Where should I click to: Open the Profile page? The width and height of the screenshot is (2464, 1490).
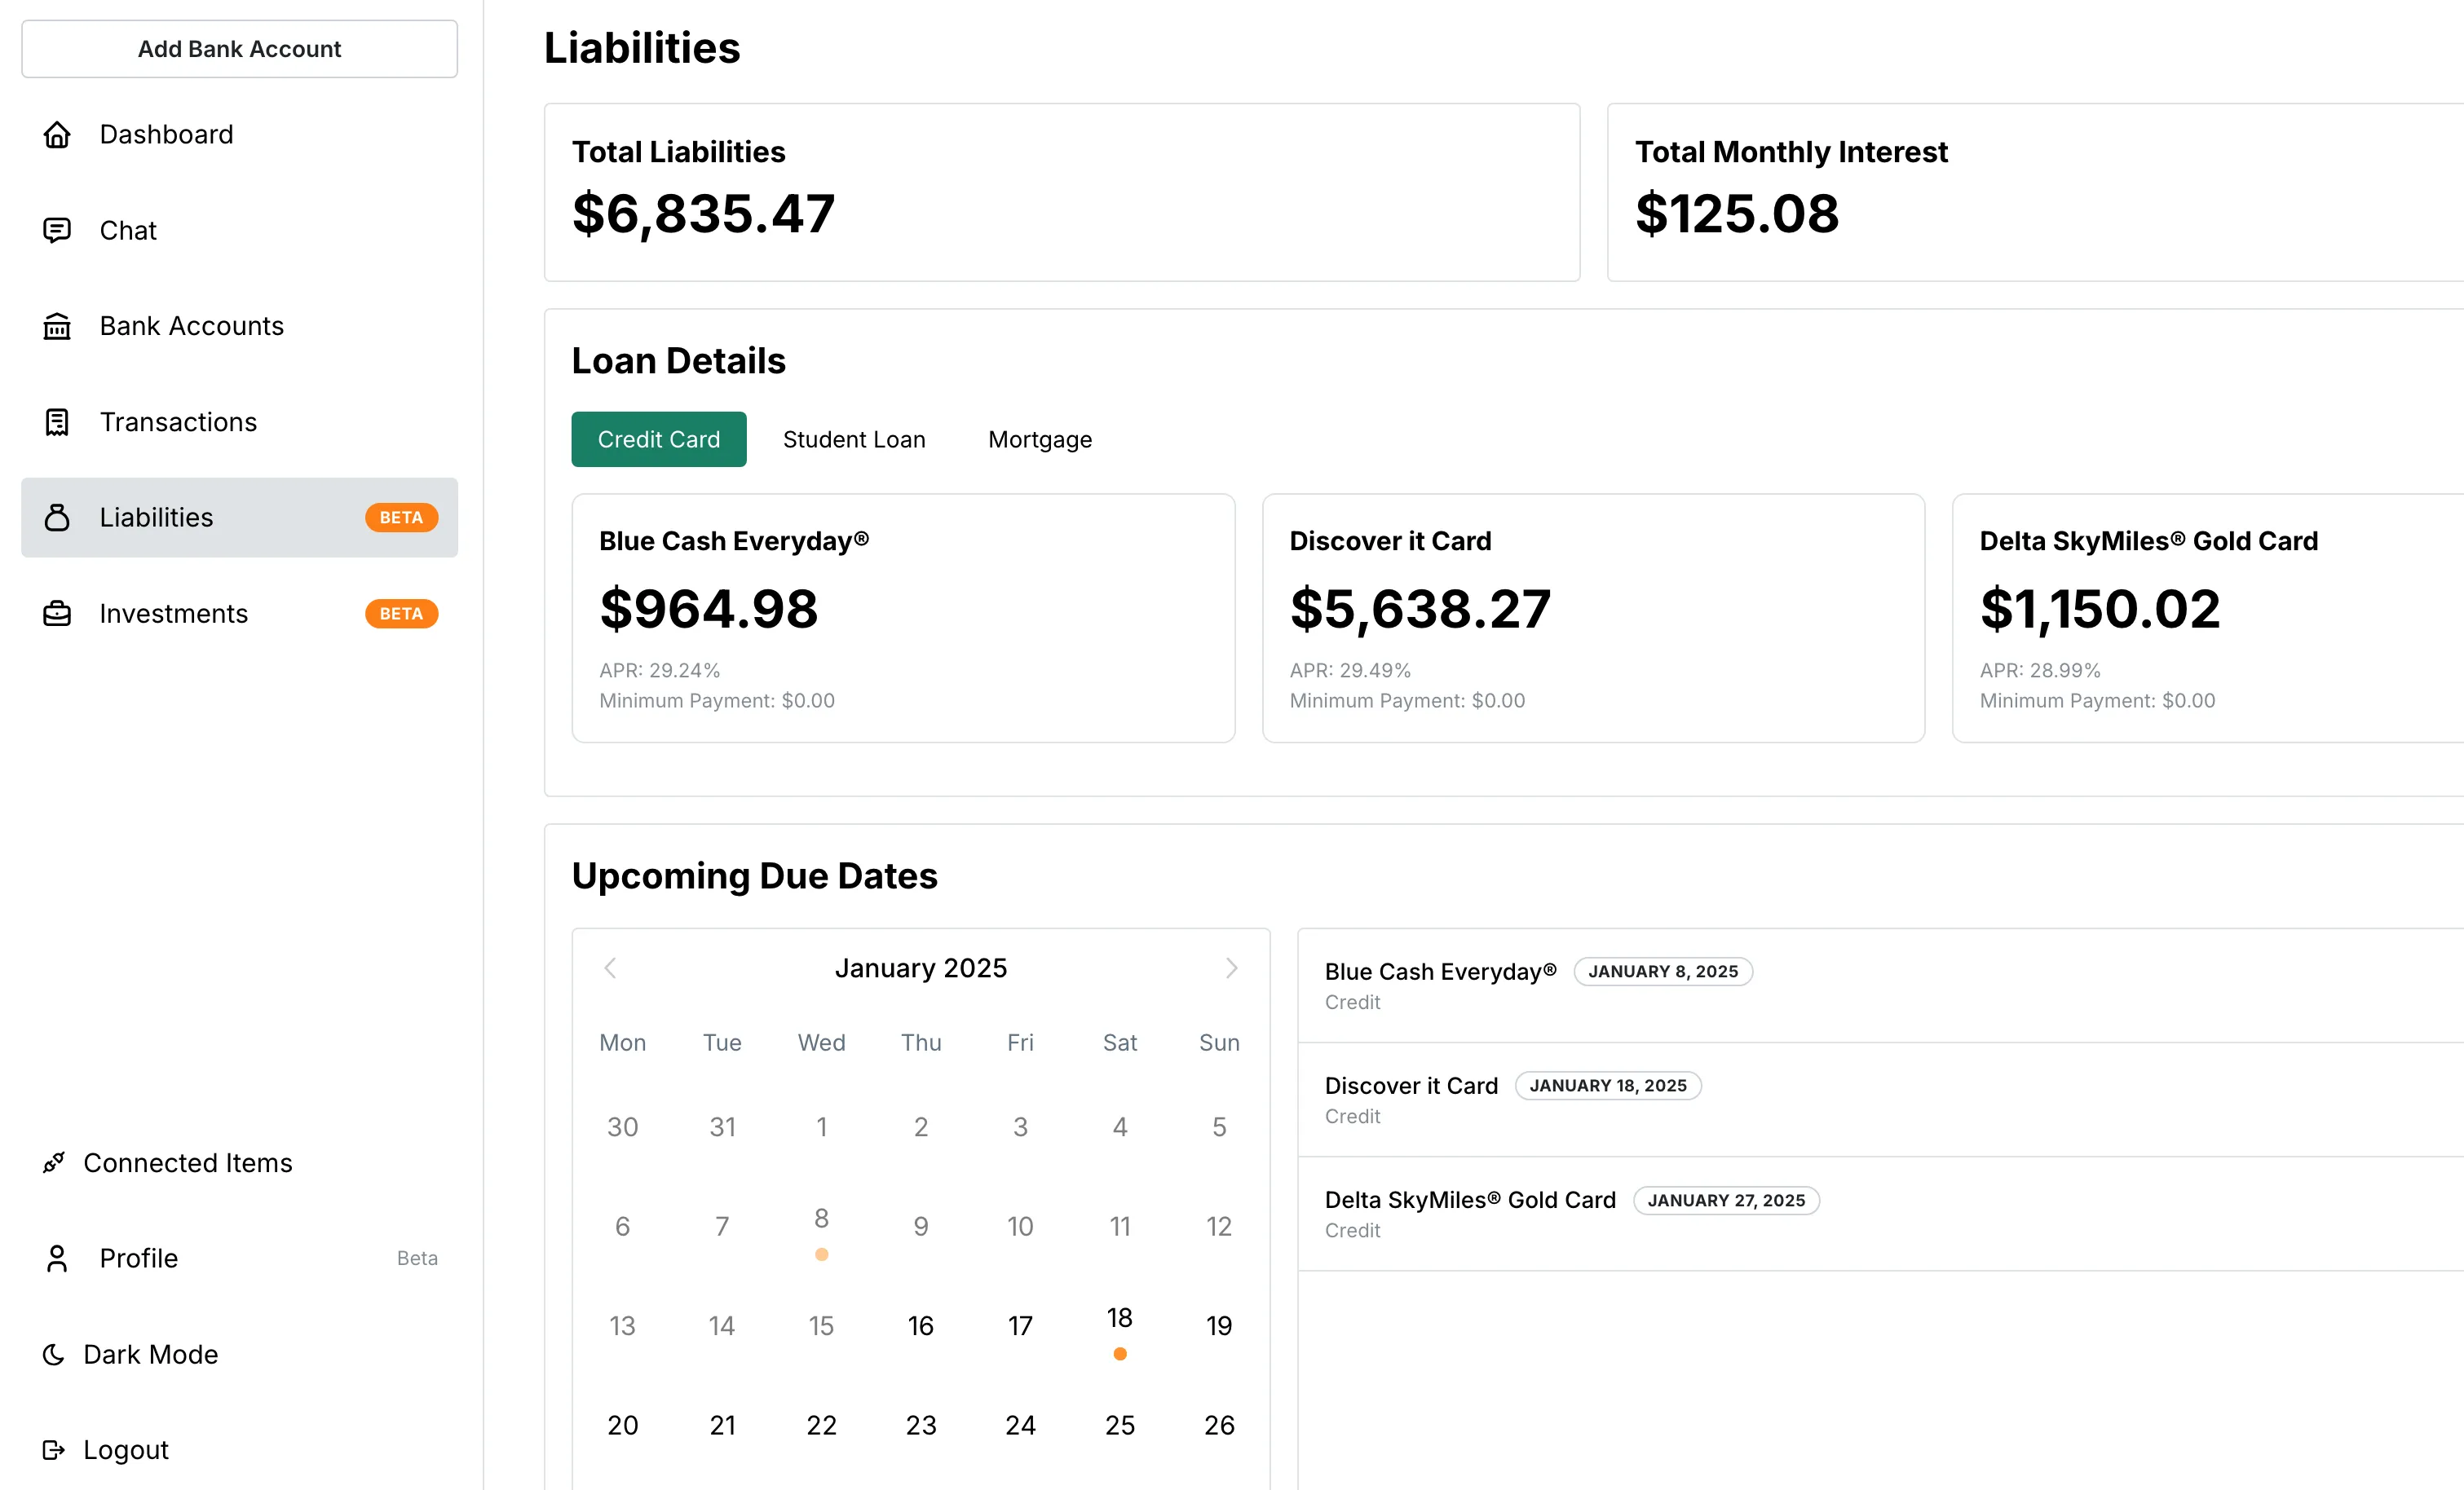(x=239, y=1258)
